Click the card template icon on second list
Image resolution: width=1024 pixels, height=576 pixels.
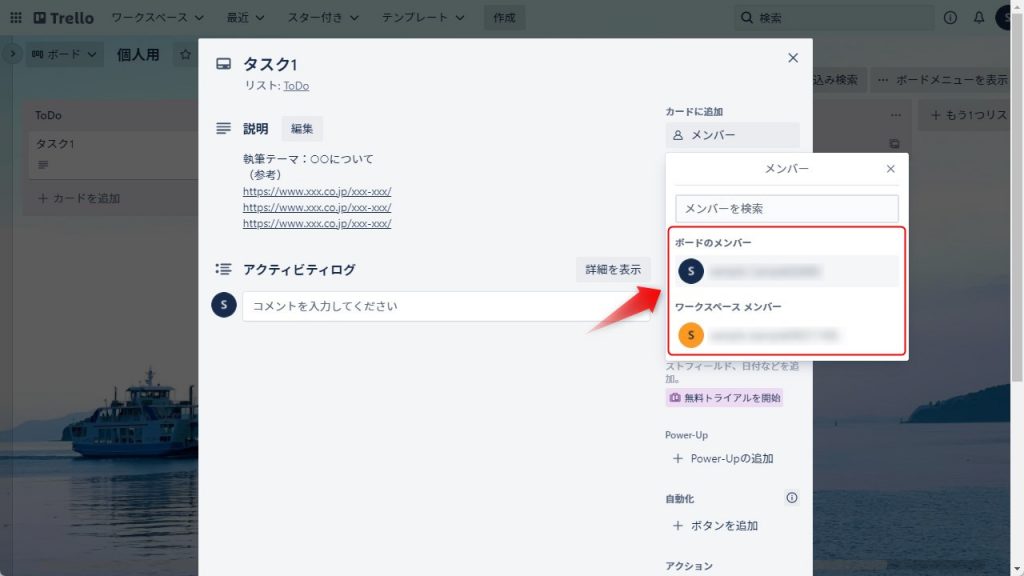coord(894,144)
